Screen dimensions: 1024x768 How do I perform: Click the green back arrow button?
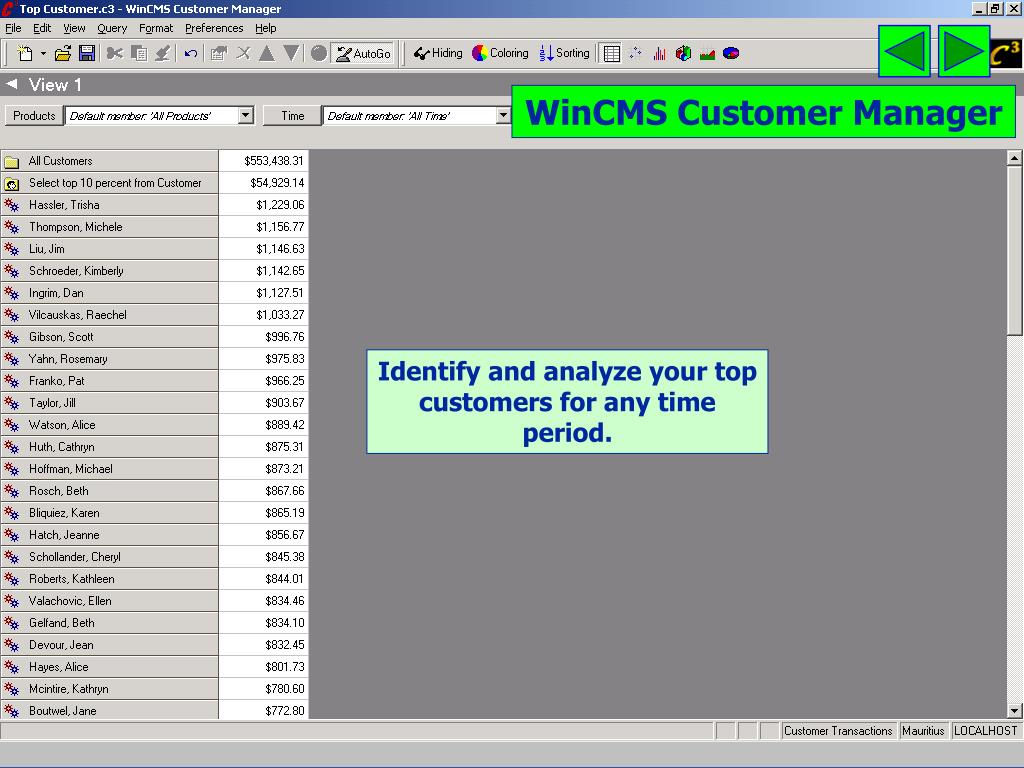coord(904,51)
